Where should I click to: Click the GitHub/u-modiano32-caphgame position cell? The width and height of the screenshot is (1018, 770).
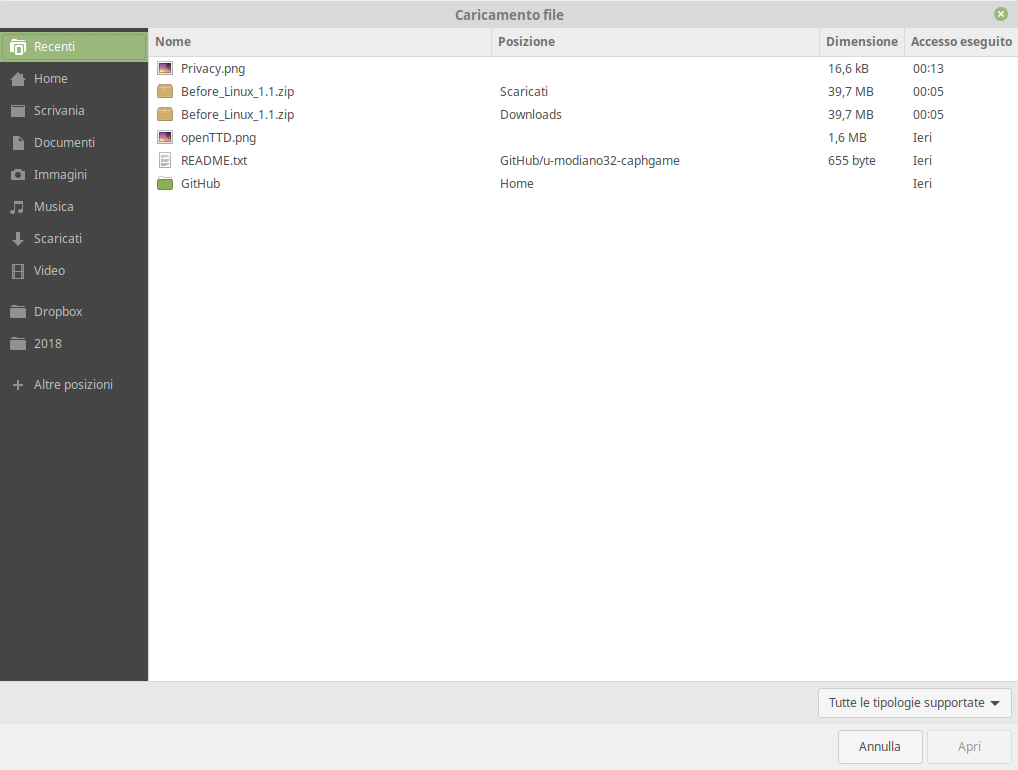590,160
